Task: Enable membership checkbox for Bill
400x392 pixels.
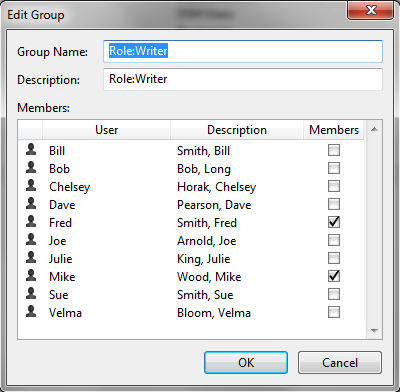Action: point(334,150)
